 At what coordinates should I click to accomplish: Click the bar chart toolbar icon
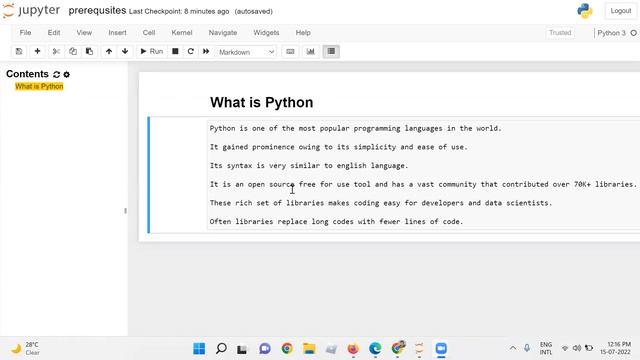click(311, 51)
